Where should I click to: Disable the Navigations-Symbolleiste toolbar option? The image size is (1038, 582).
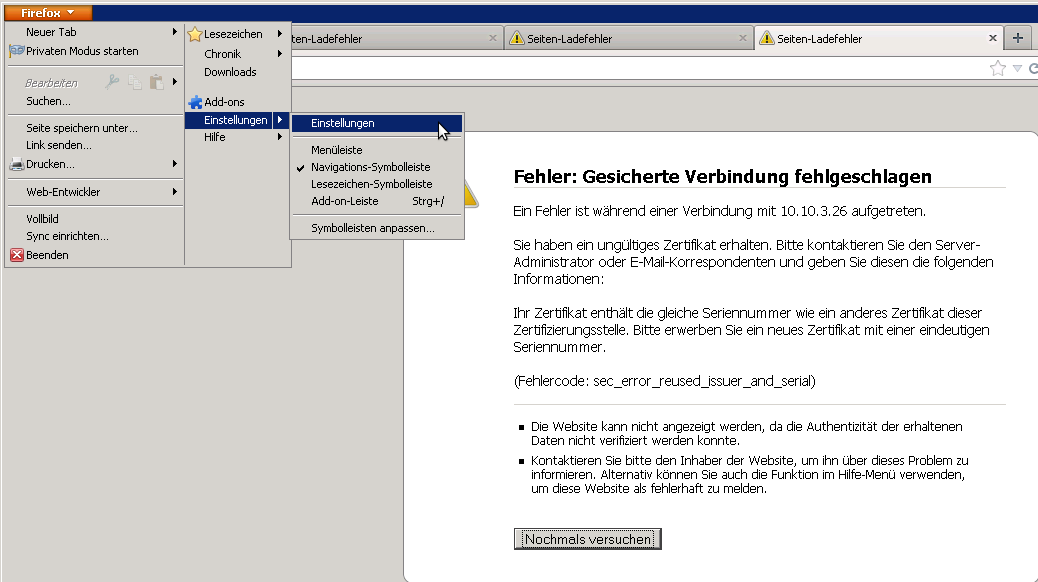[x=370, y=167]
